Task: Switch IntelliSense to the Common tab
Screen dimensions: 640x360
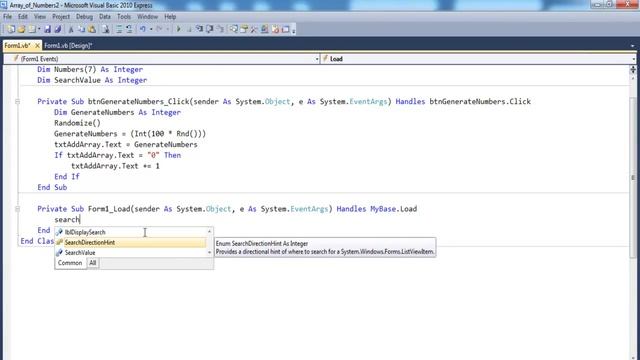Action: pyautogui.click(x=70, y=263)
